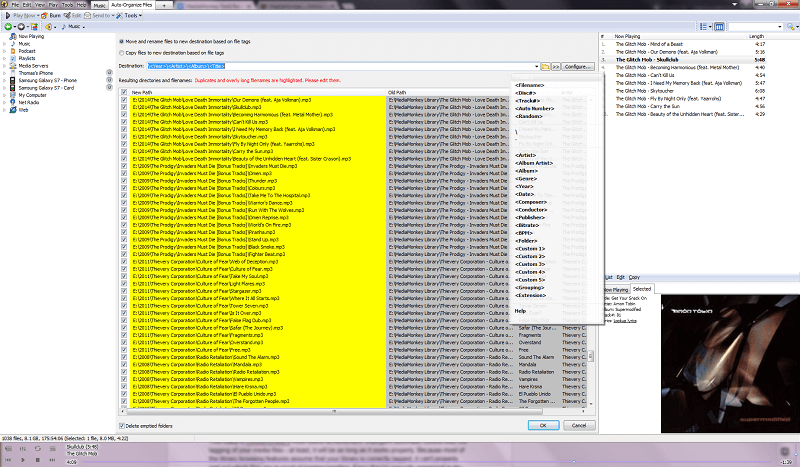Select Move and rename files radio option
The height and width of the screenshot is (467, 800).
pyautogui.click(x=121, y=41)
